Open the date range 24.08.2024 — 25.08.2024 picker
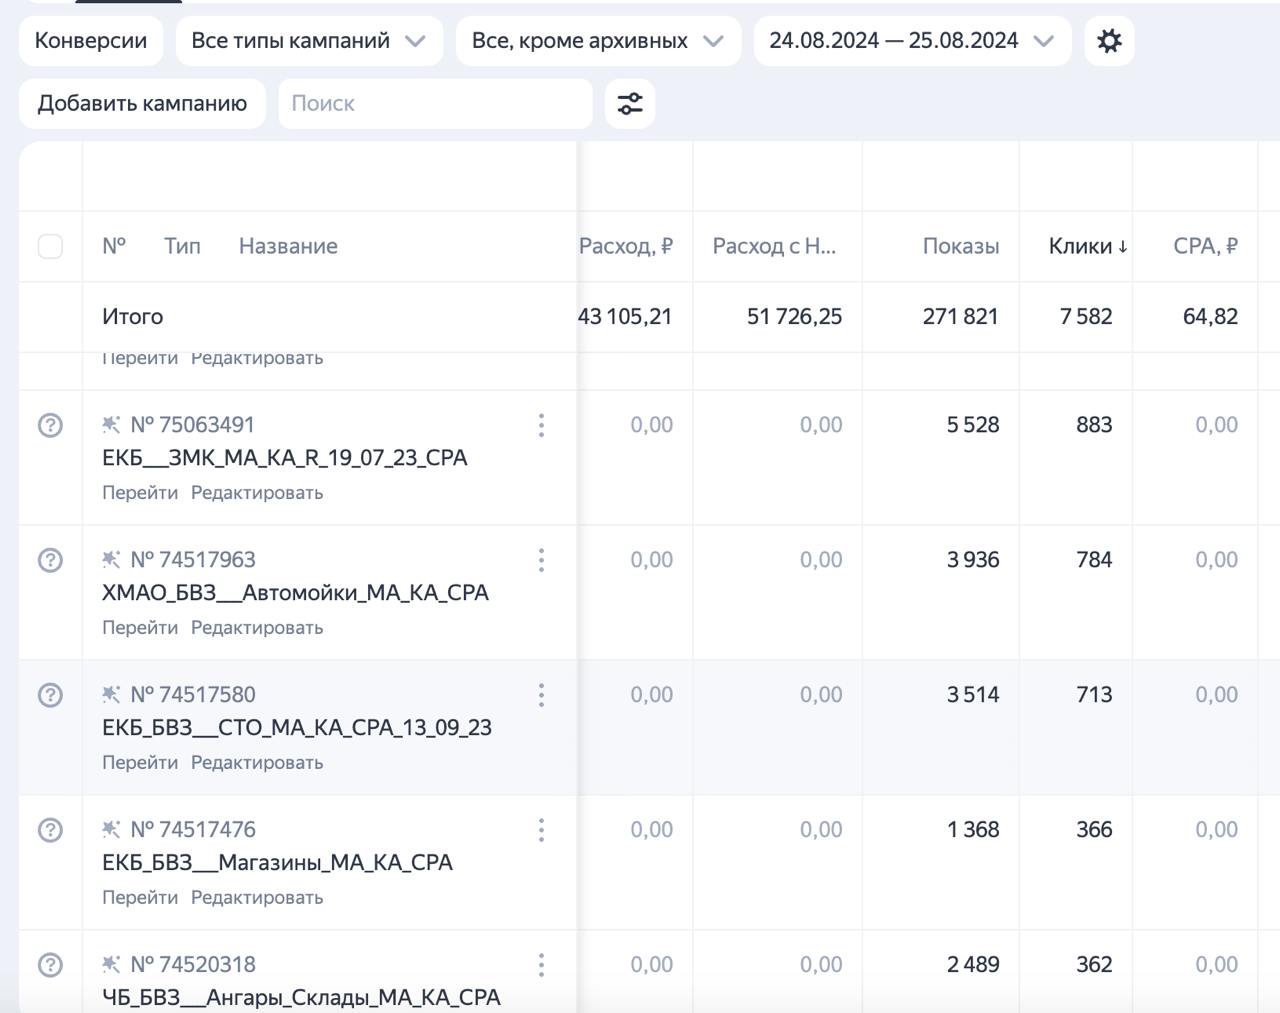Screen dimensions: 1280x1013 (911, 41)
